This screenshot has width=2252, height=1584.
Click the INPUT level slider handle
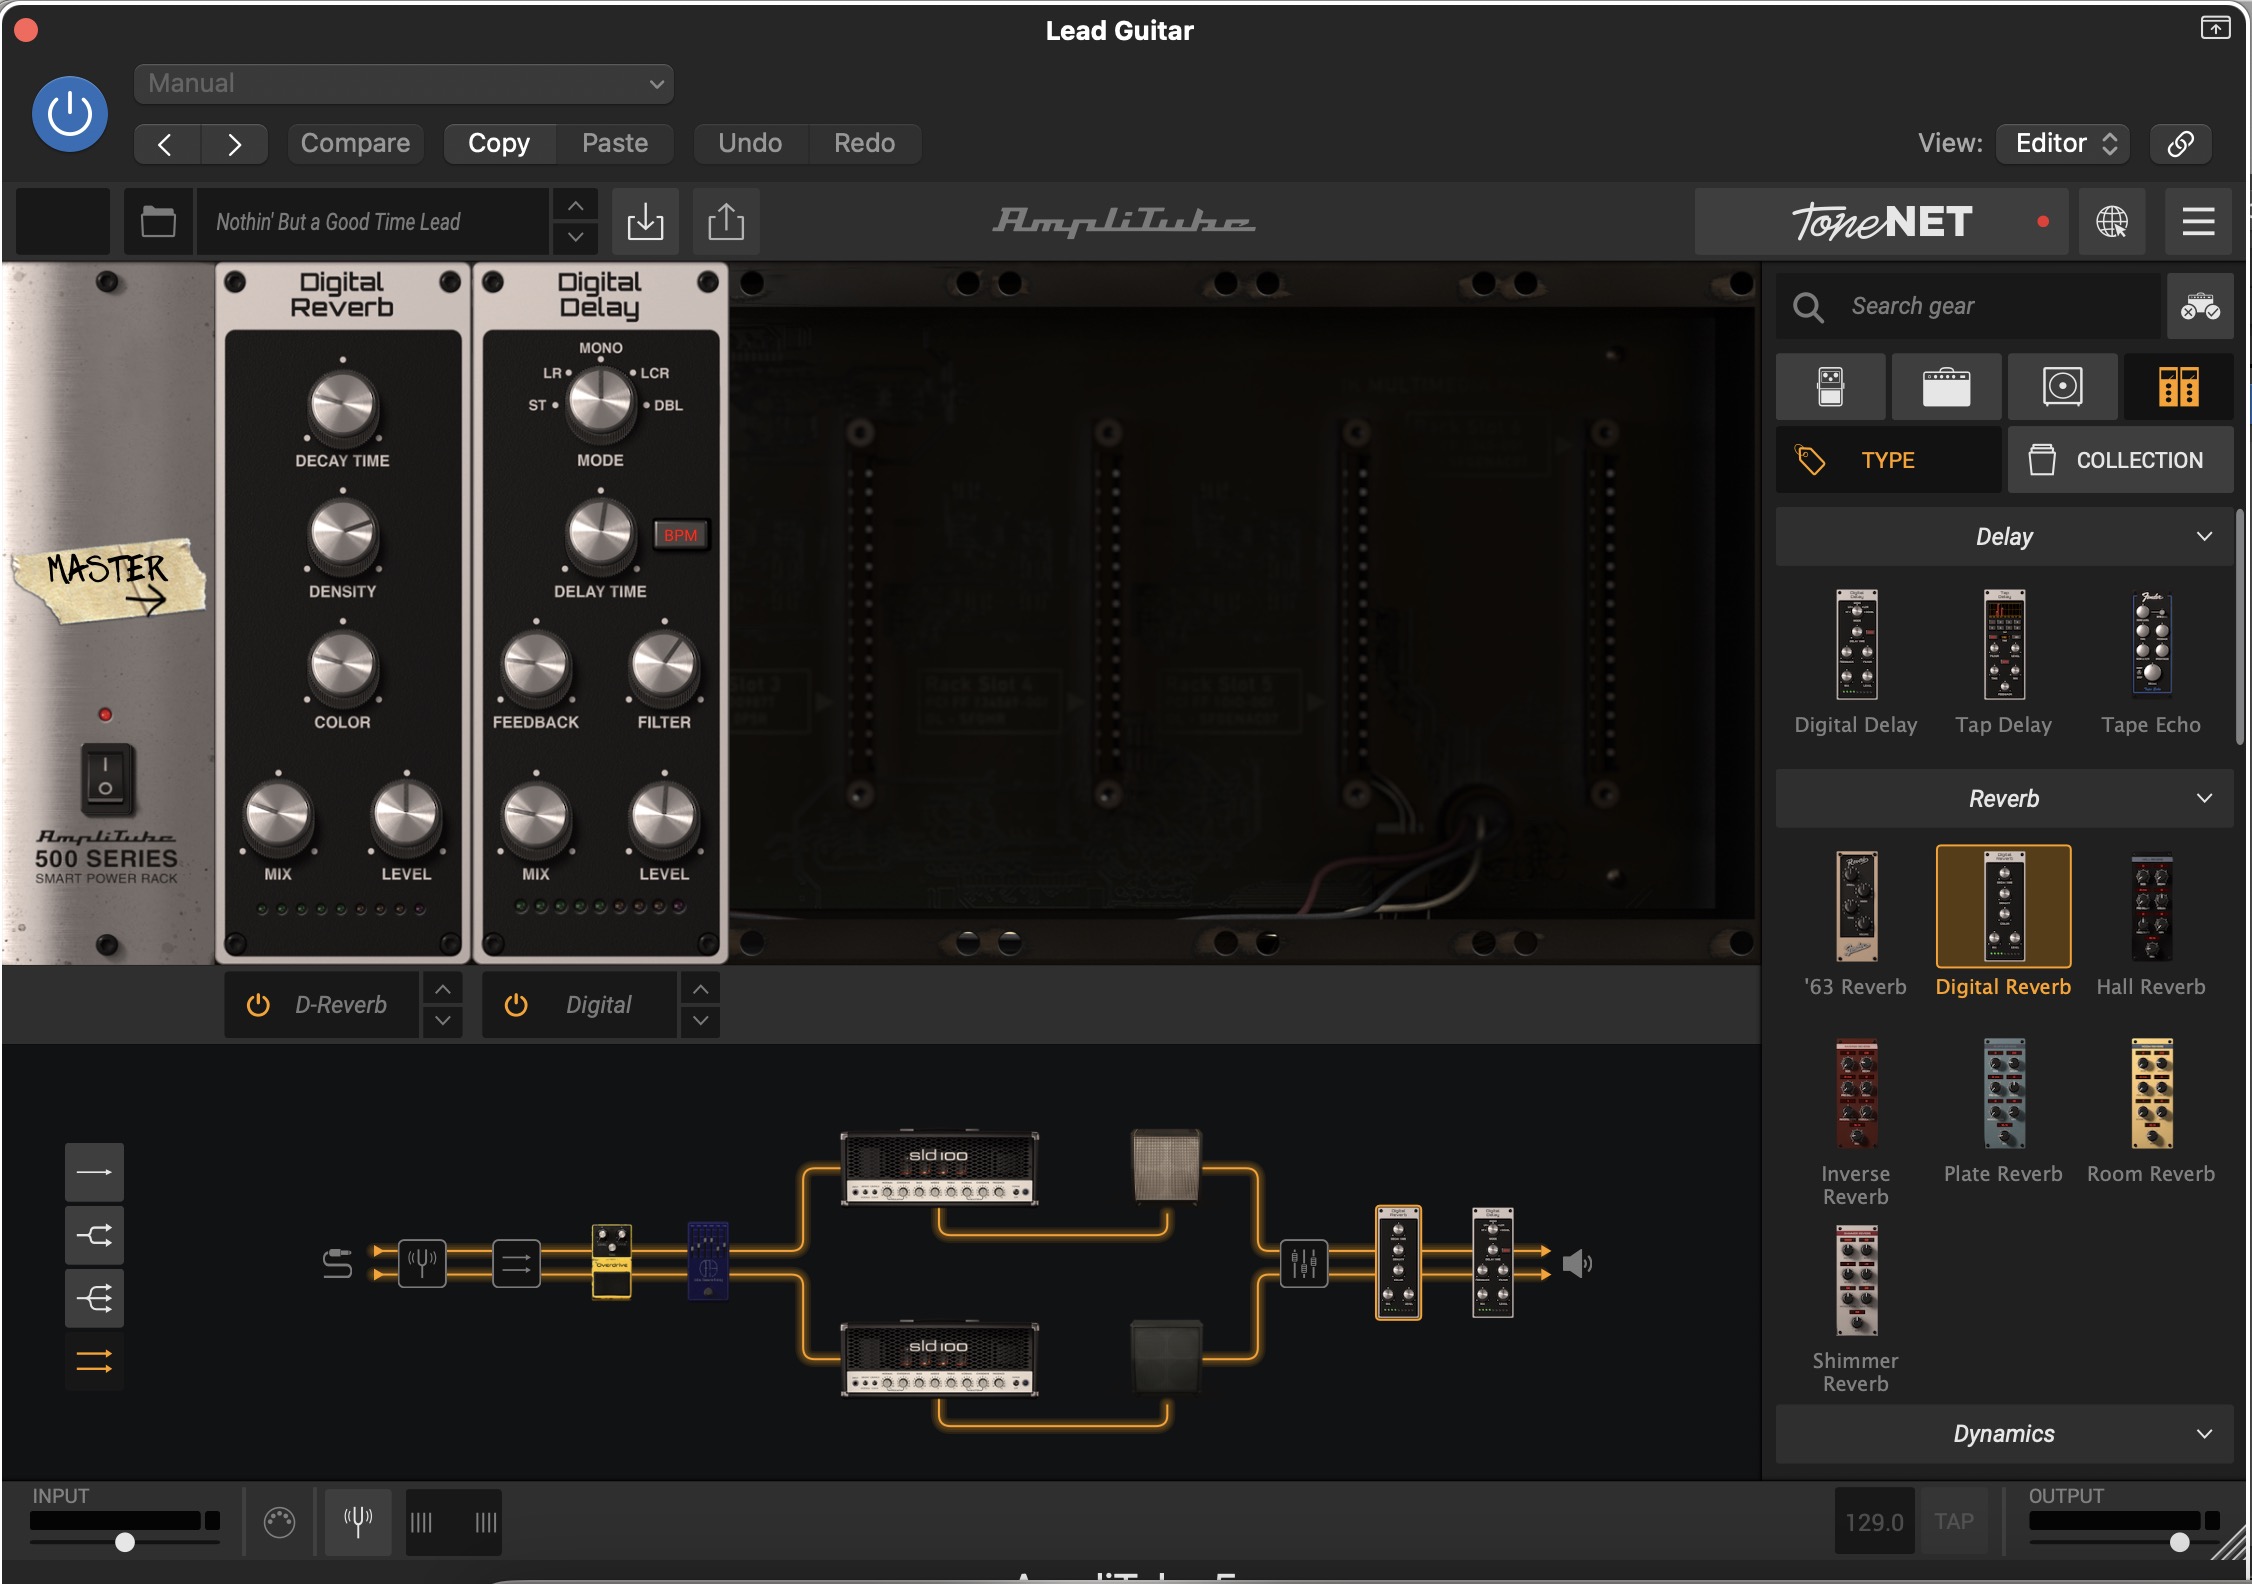coord(125,1542)
